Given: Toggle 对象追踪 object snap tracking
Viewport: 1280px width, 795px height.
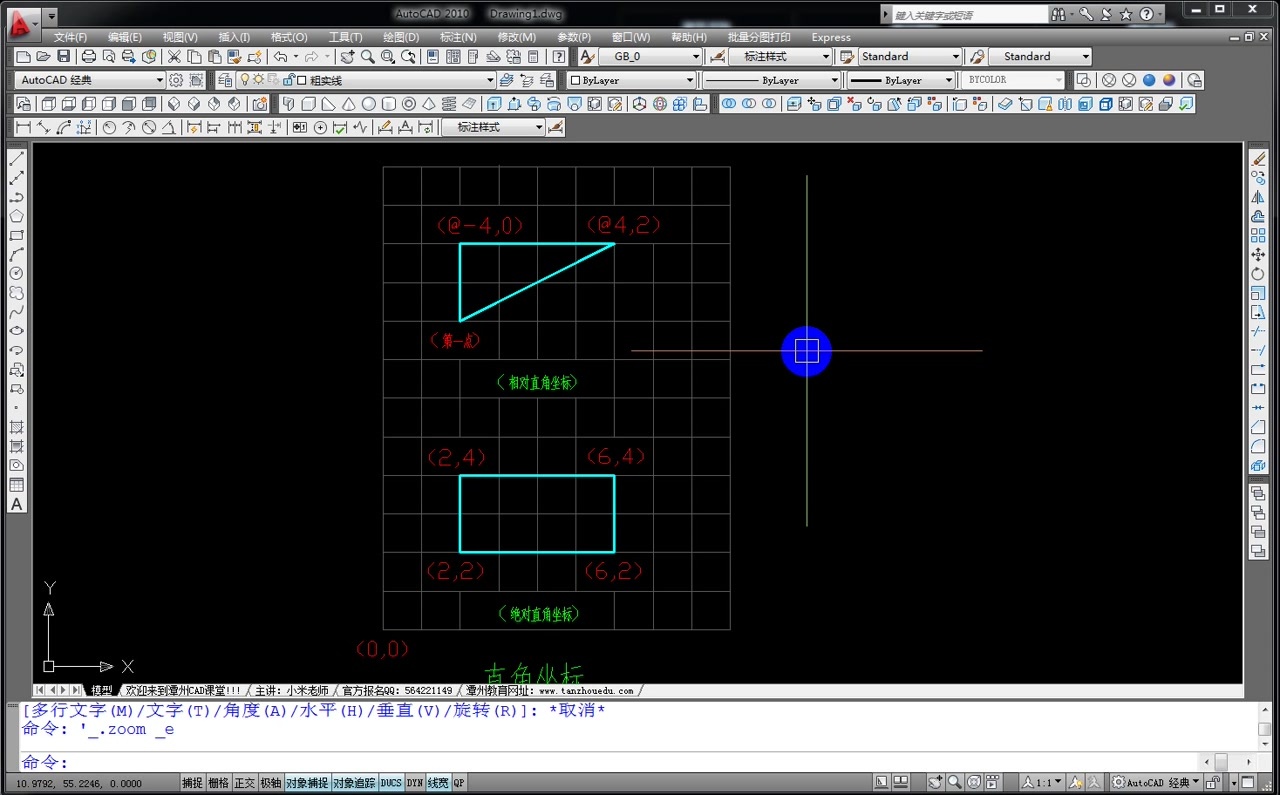Looking at the screenshot, I should coord(354,783).
